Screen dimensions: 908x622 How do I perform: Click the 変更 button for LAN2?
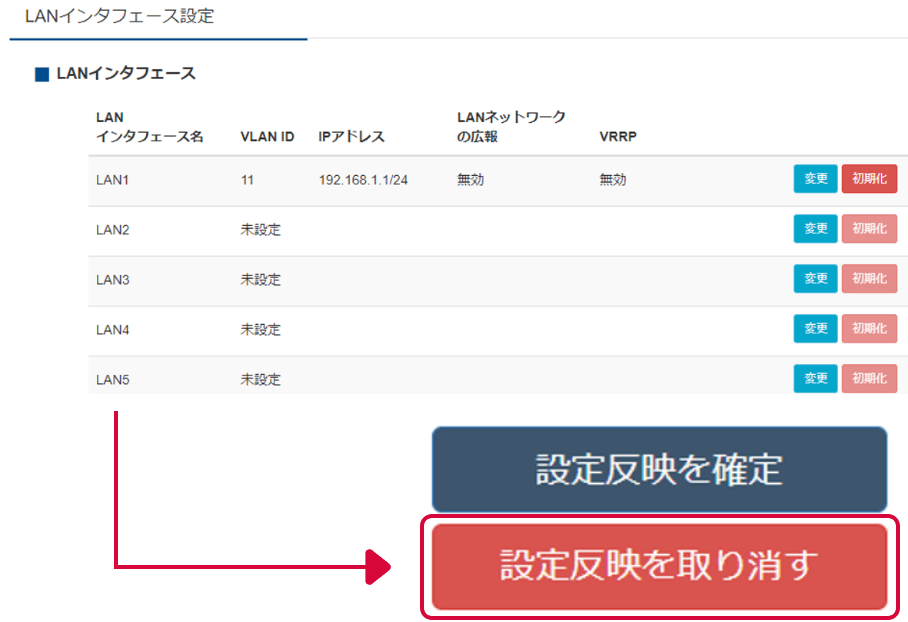click(815, 228)
